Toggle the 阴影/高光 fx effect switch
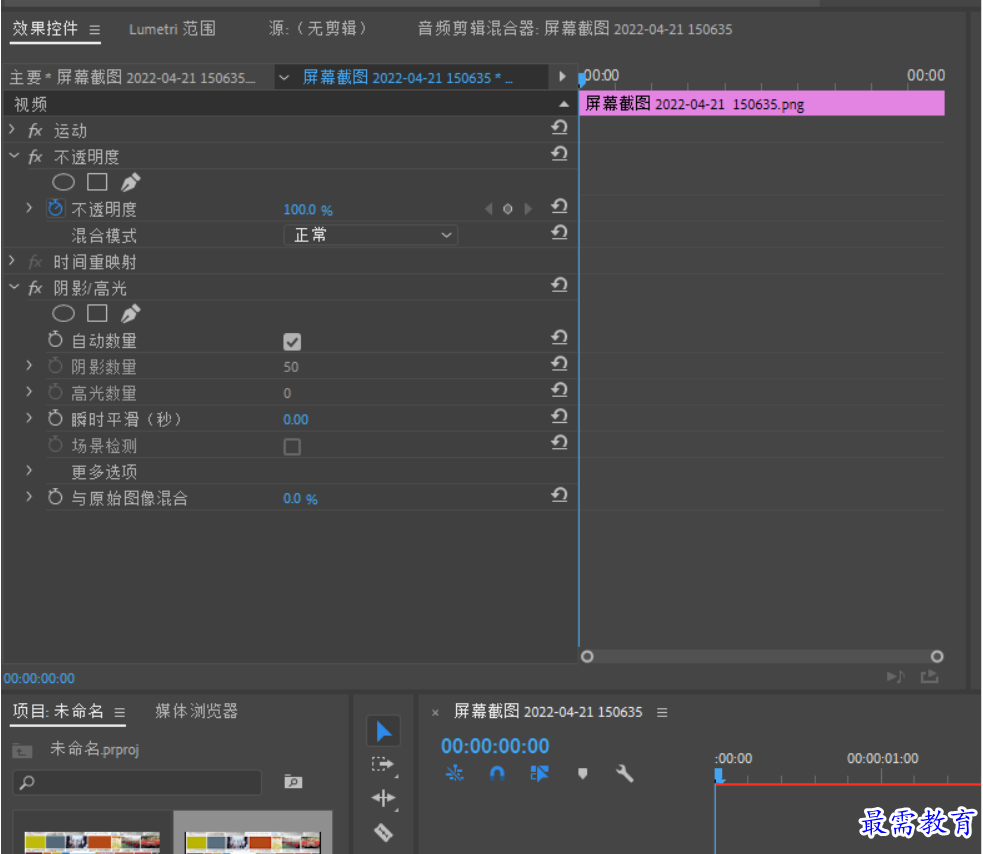This screenshot has height=854, width=983. coord(35,288)
